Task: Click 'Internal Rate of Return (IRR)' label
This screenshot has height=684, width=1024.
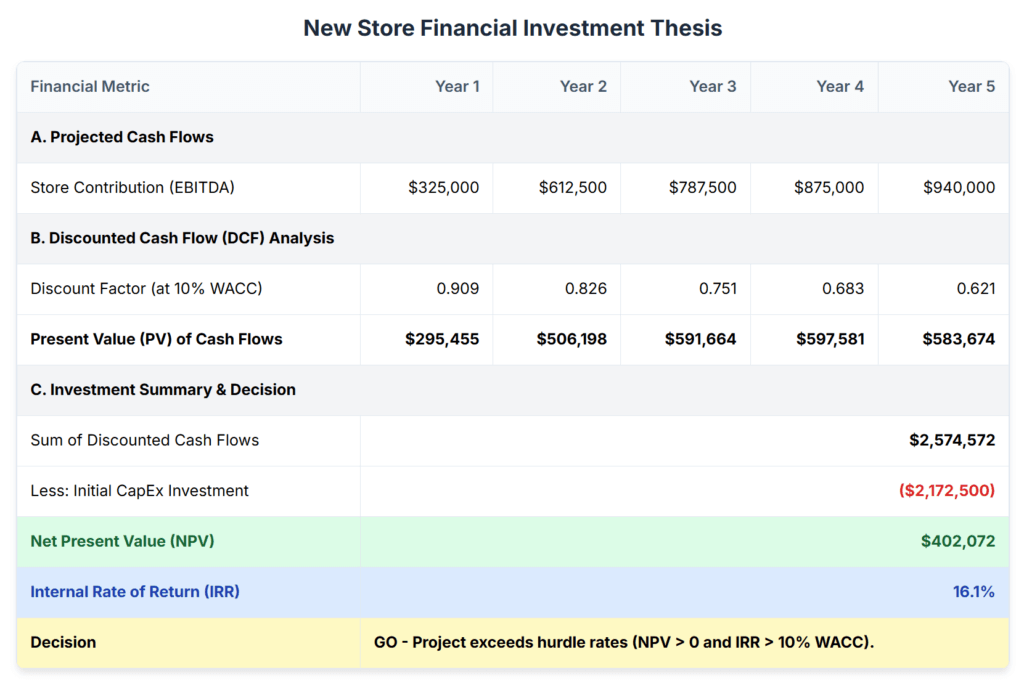Action: pos(135,592)
